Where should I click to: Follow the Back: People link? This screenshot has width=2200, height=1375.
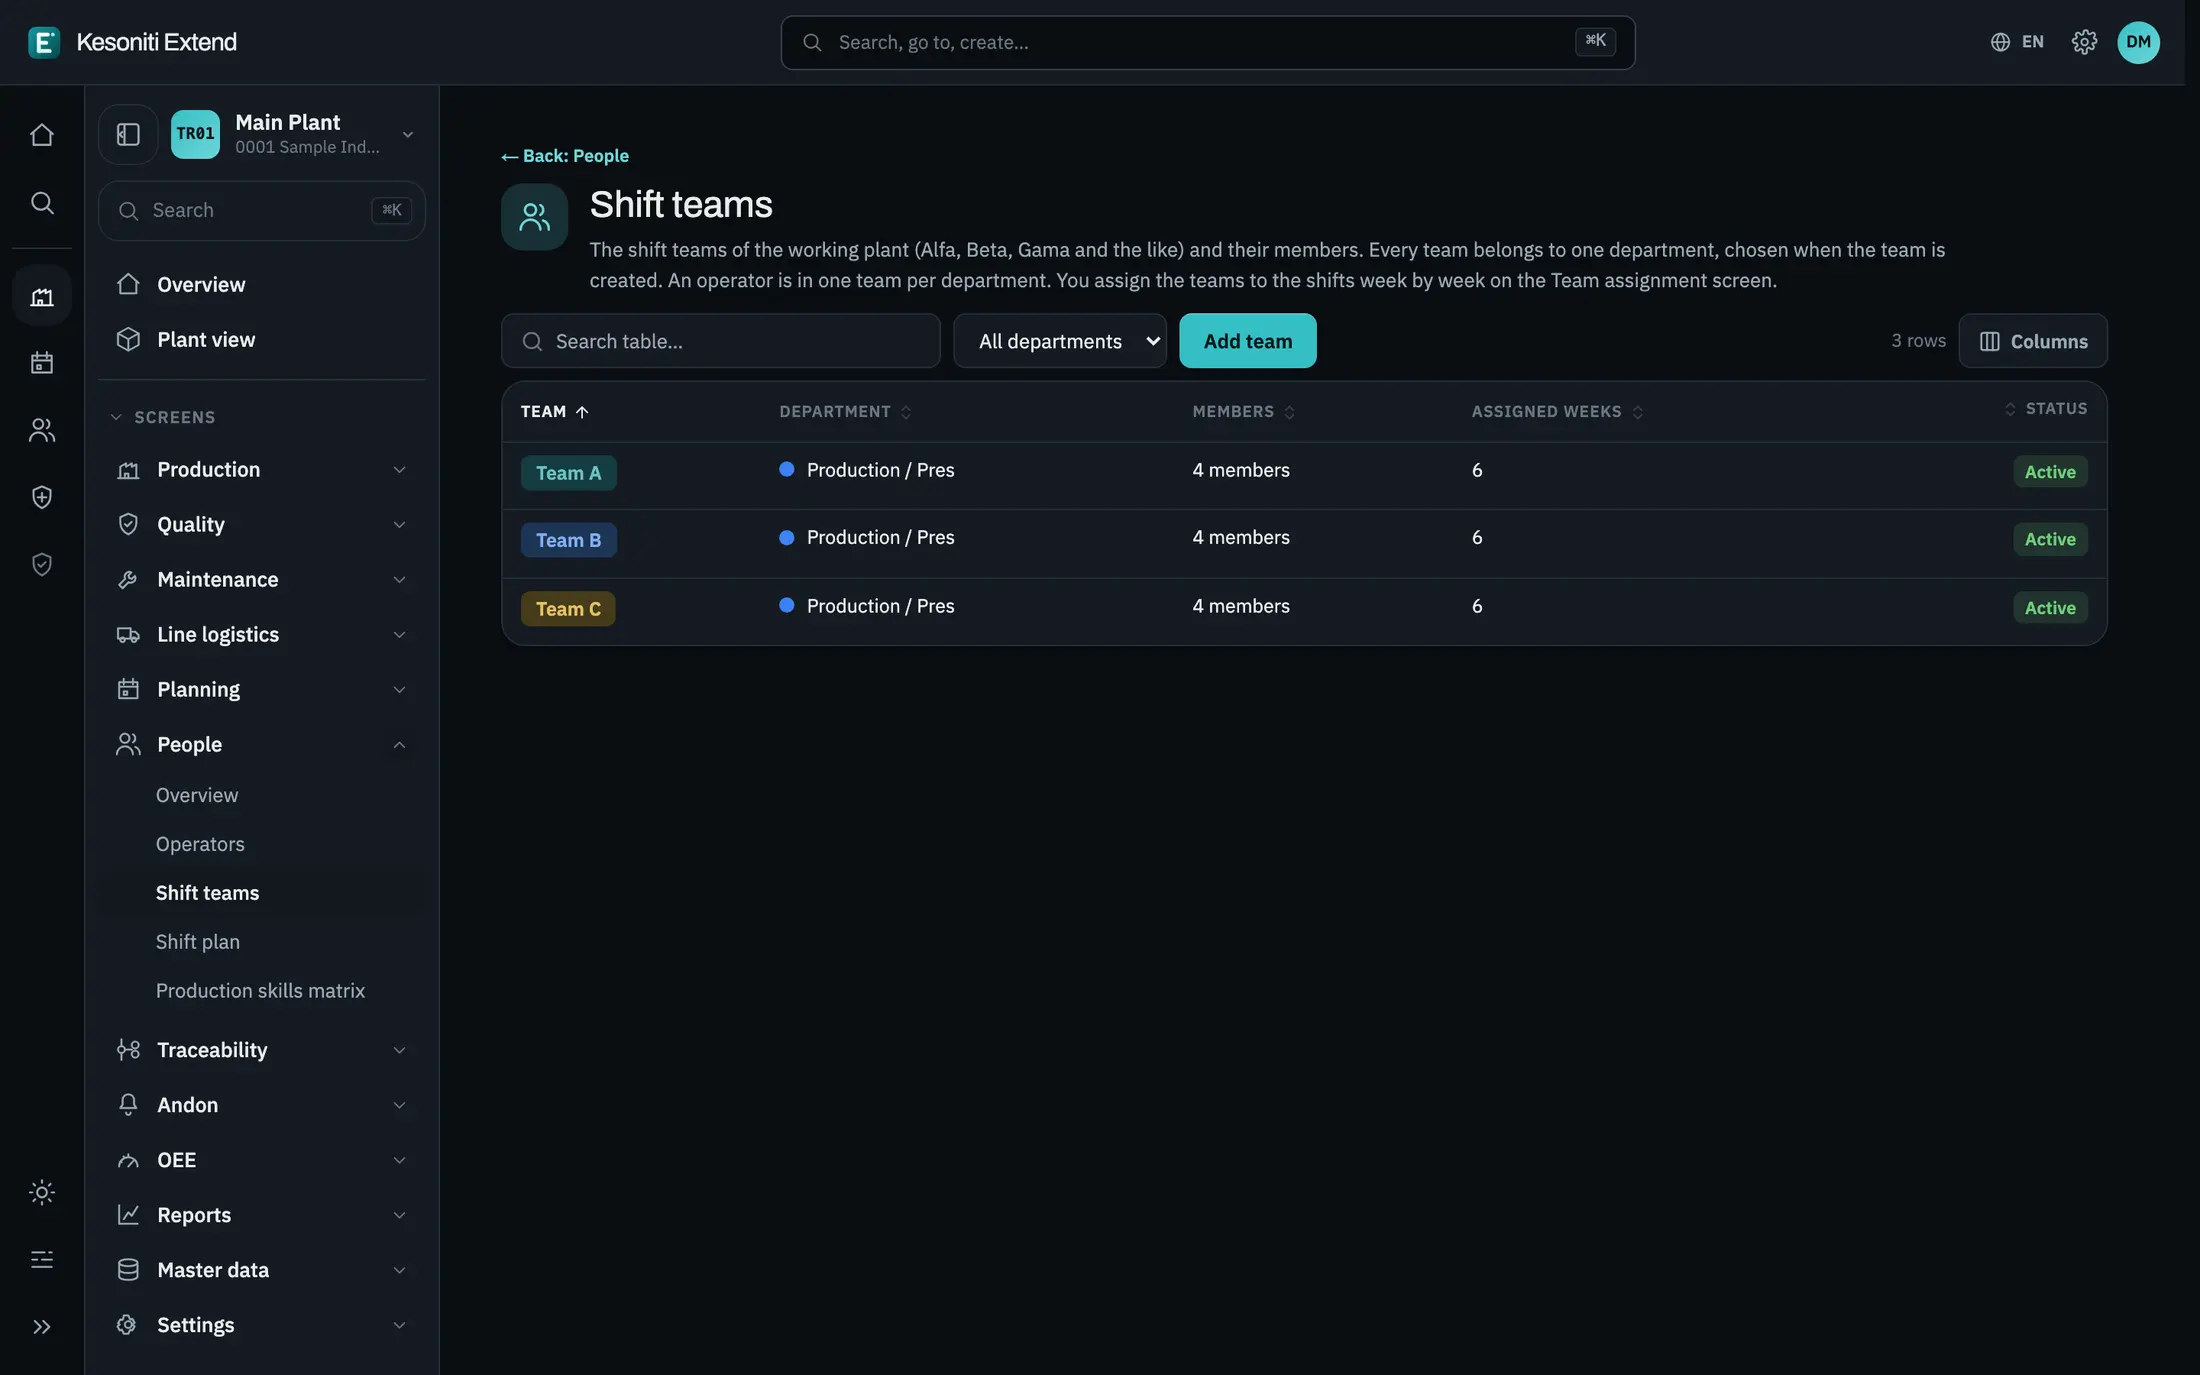pyautogui.click(x=565, y=156)
